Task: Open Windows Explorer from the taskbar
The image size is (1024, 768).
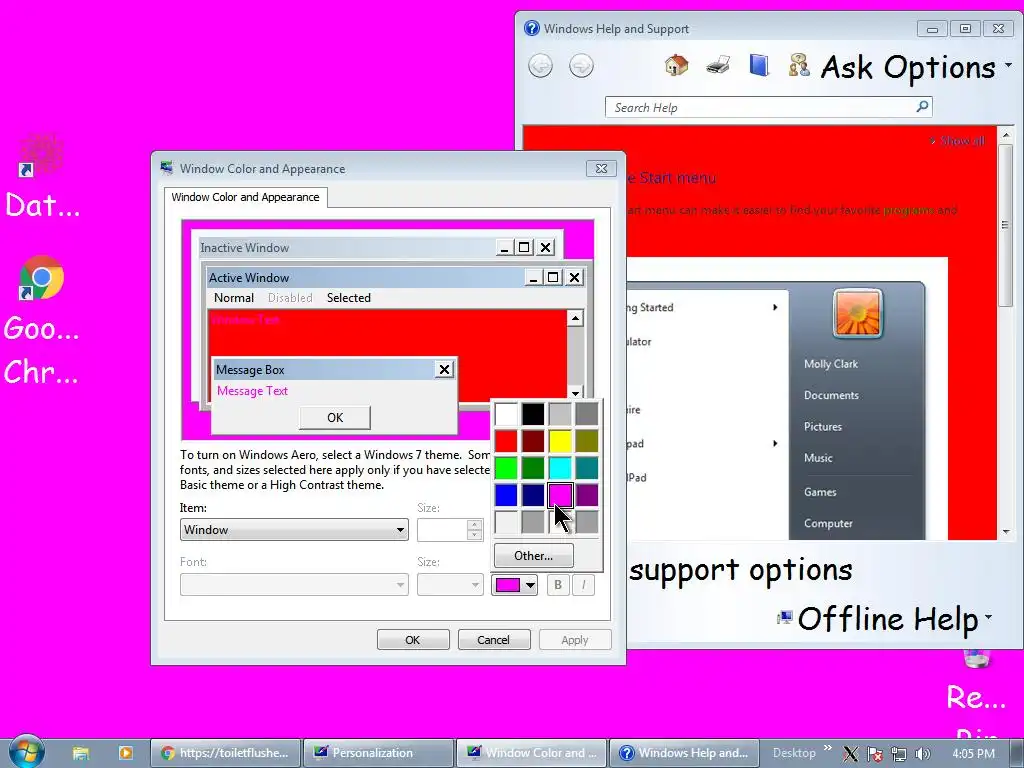Action: click(x=80, y=753)
